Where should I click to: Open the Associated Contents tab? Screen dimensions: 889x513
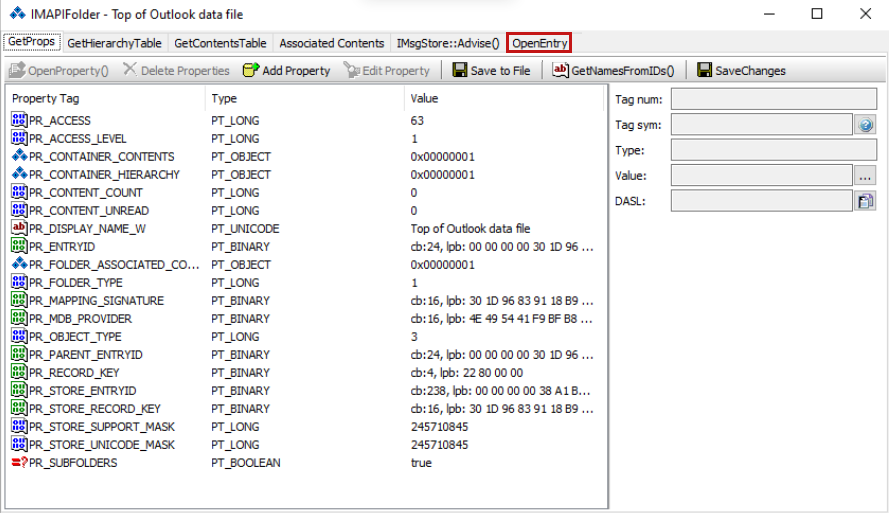(332, 43)
